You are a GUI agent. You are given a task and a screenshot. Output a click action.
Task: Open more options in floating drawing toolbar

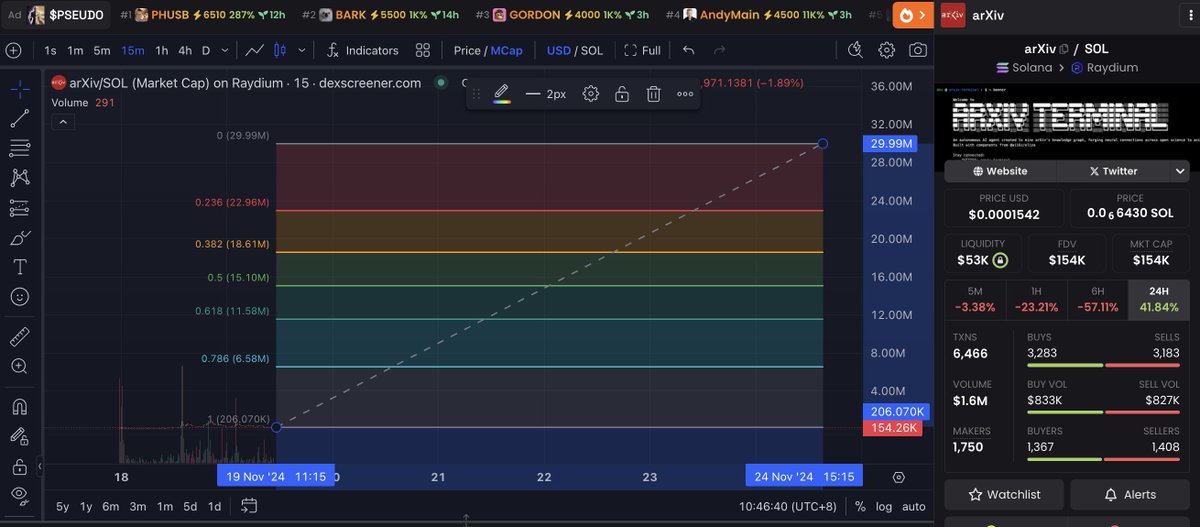tap(685, 94)
